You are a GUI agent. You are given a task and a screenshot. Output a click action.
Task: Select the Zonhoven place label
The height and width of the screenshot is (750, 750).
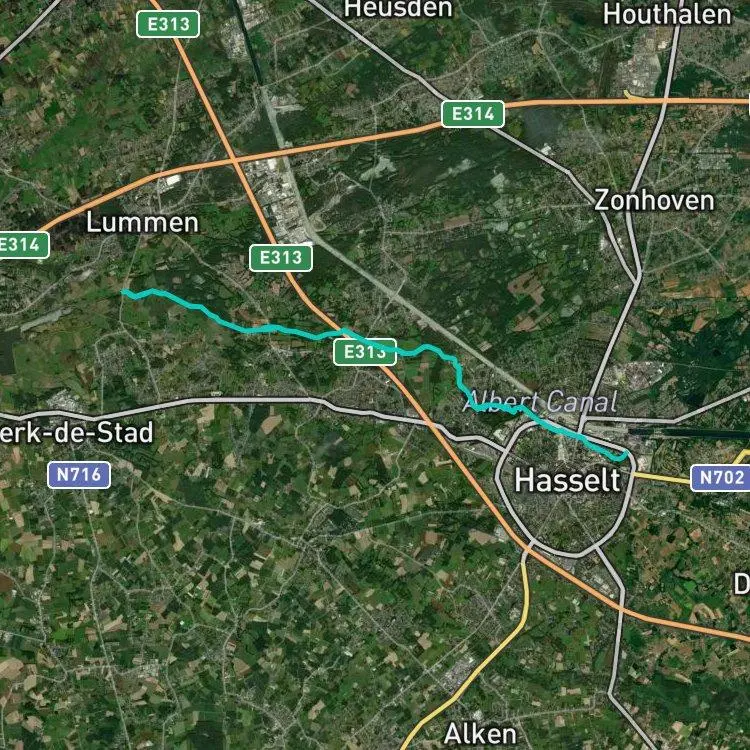[x=654, y=200]
